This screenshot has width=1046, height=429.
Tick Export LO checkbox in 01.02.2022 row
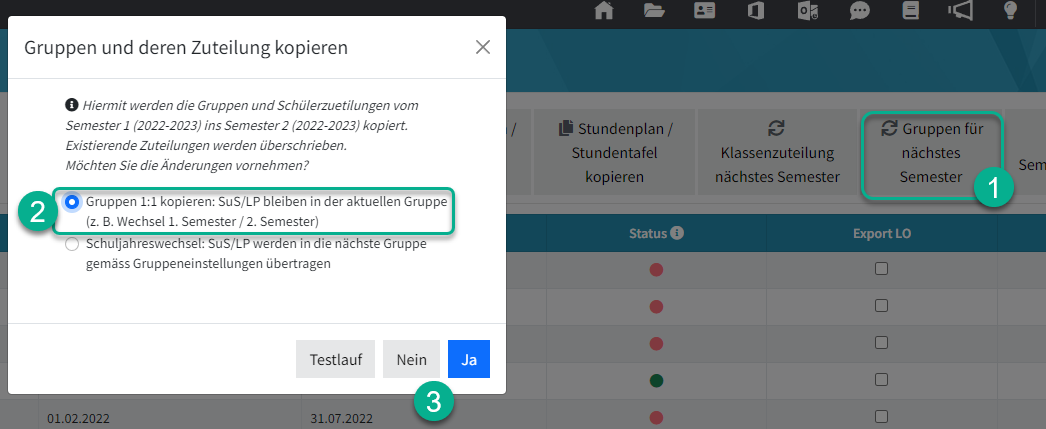pos(881,418)
